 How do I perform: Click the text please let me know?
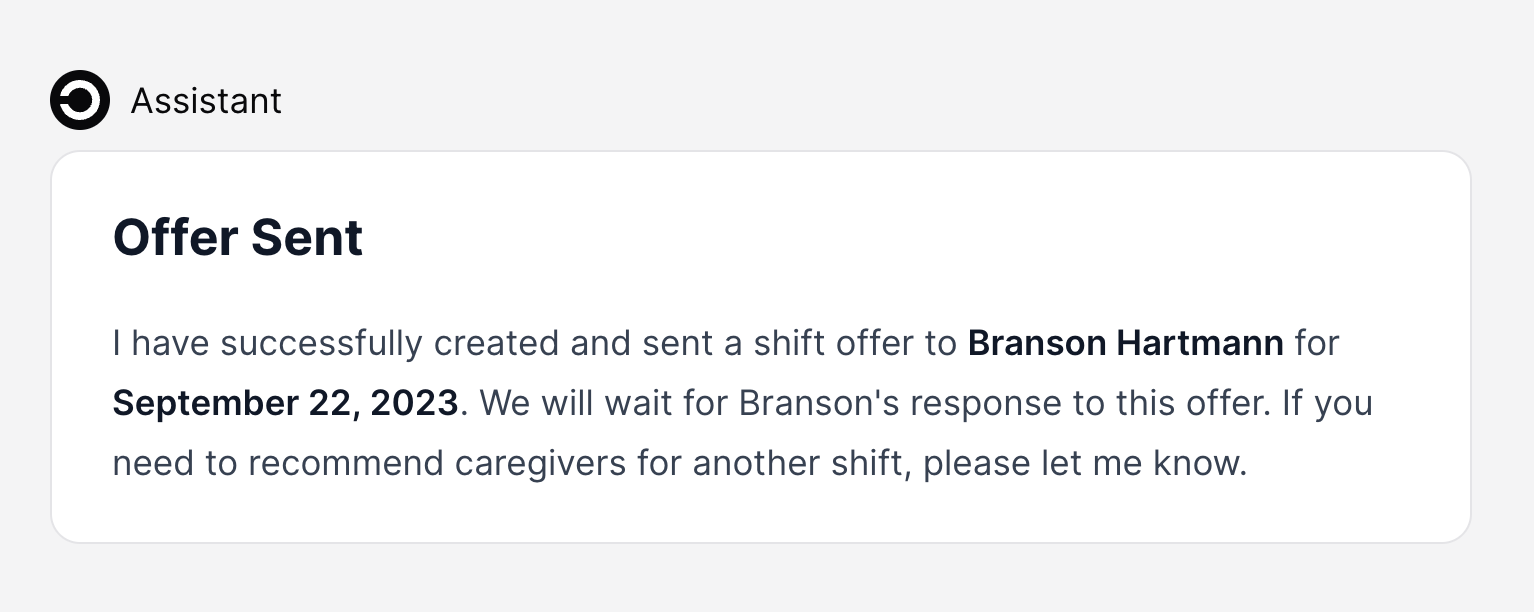[1084, 464]
